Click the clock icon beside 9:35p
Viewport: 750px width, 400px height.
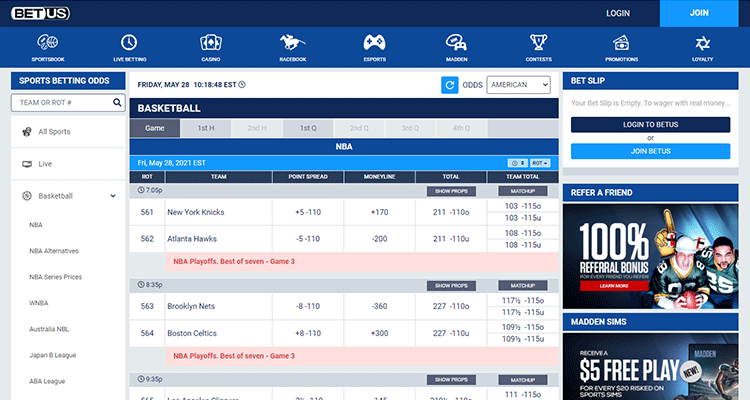(141, 379)
